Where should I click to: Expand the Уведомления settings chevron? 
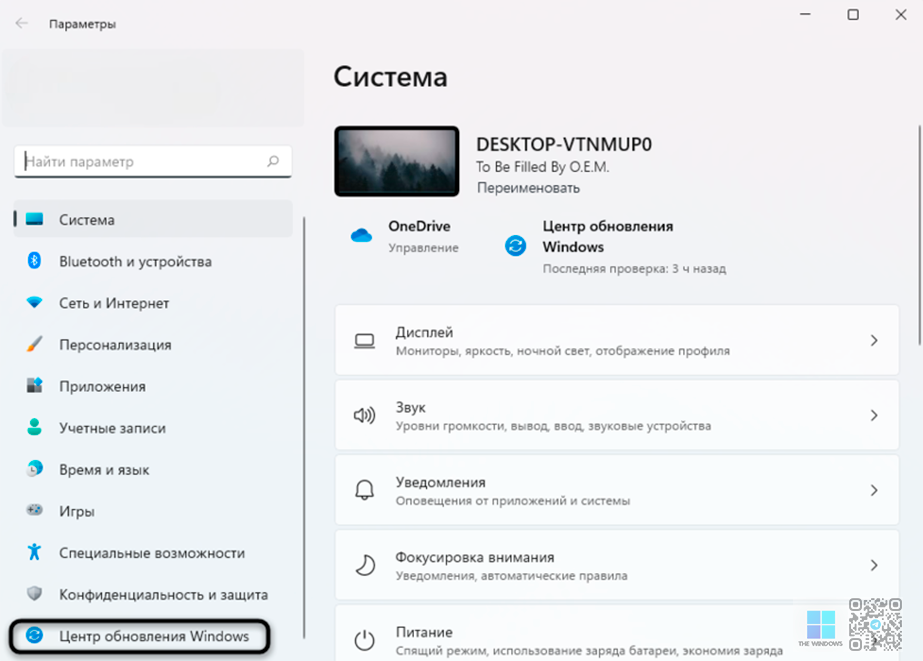pos(874,490)
